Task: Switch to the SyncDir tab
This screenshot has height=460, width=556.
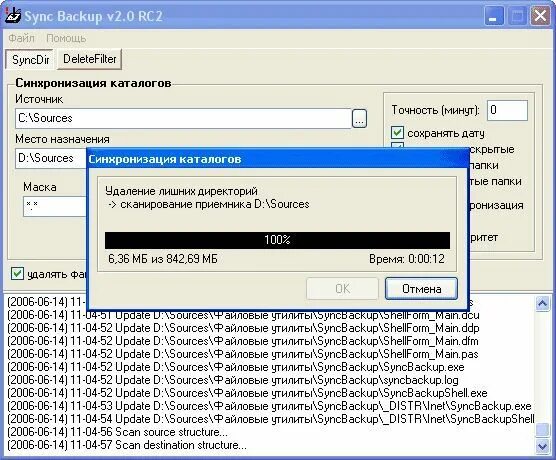Action: (x=30, y=59)
